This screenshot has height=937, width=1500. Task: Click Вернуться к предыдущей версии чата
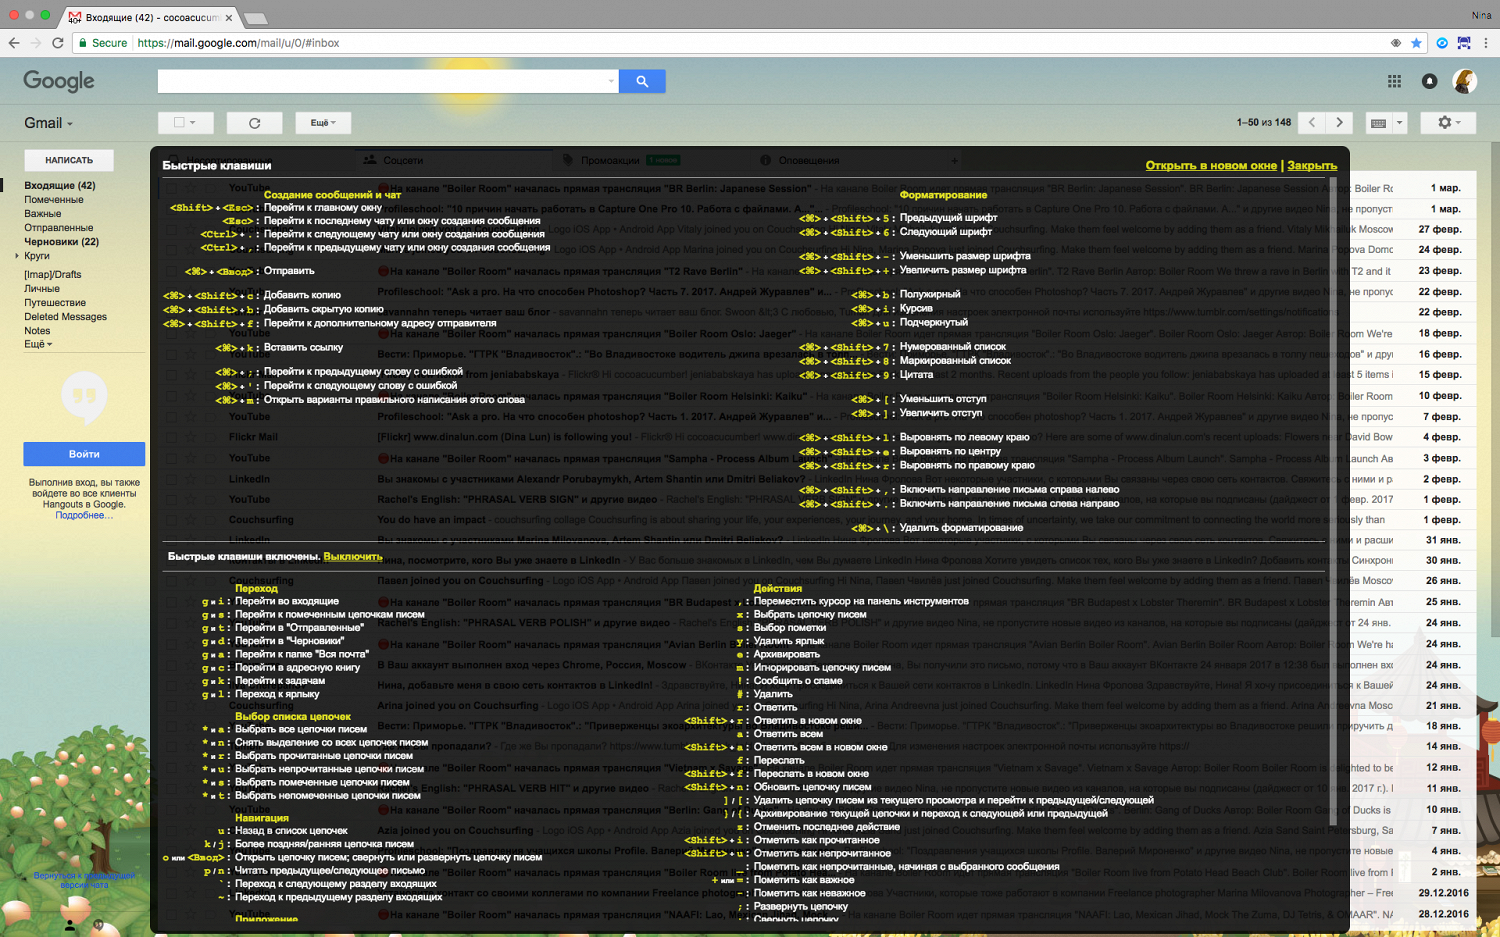[x=84, y=880]
